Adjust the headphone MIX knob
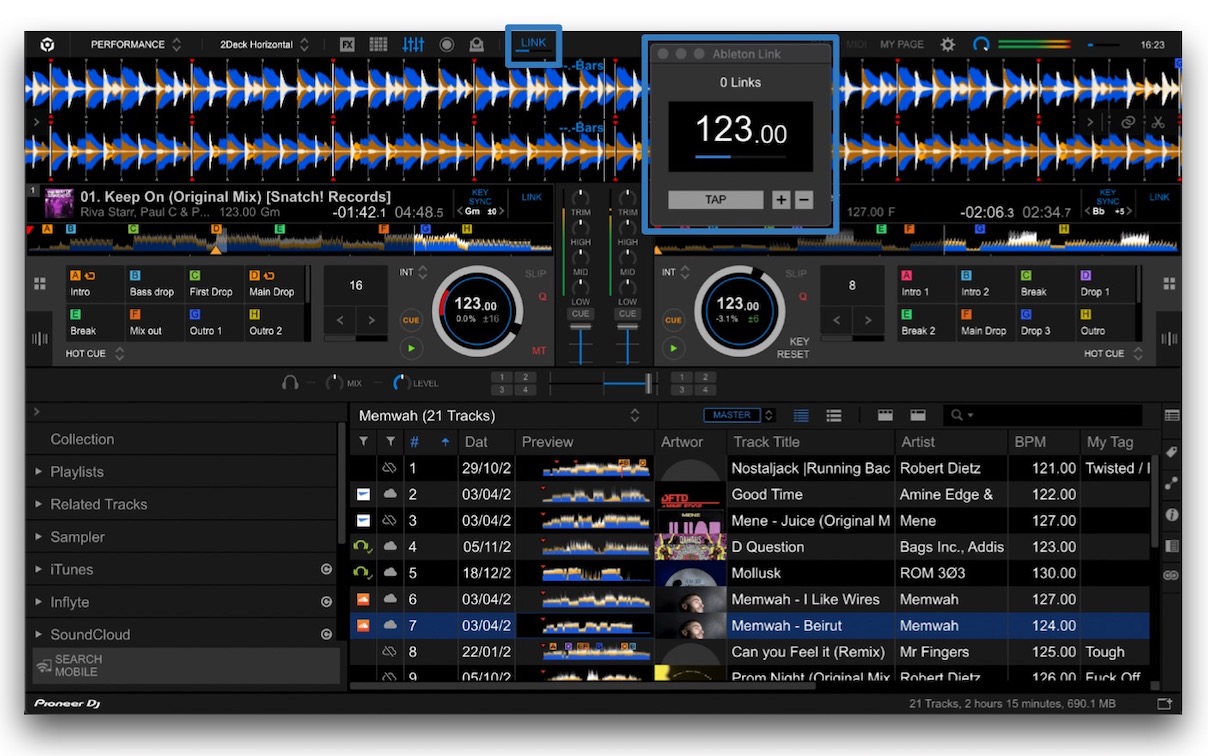 [336, 382]
